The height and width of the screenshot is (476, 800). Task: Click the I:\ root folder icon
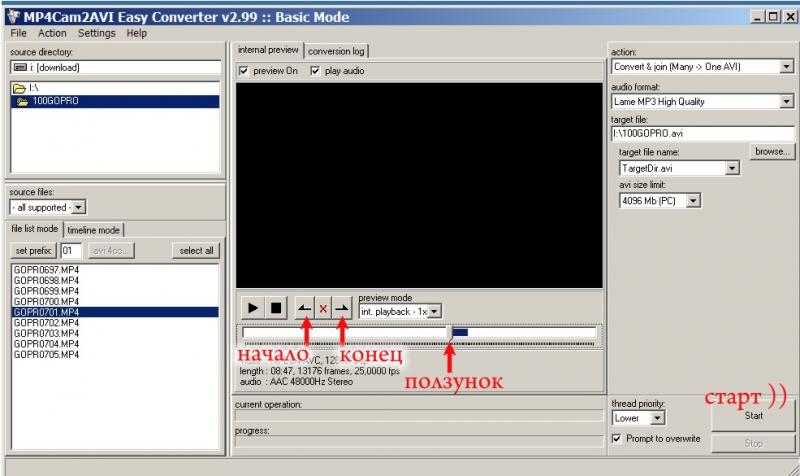point(19,89)
